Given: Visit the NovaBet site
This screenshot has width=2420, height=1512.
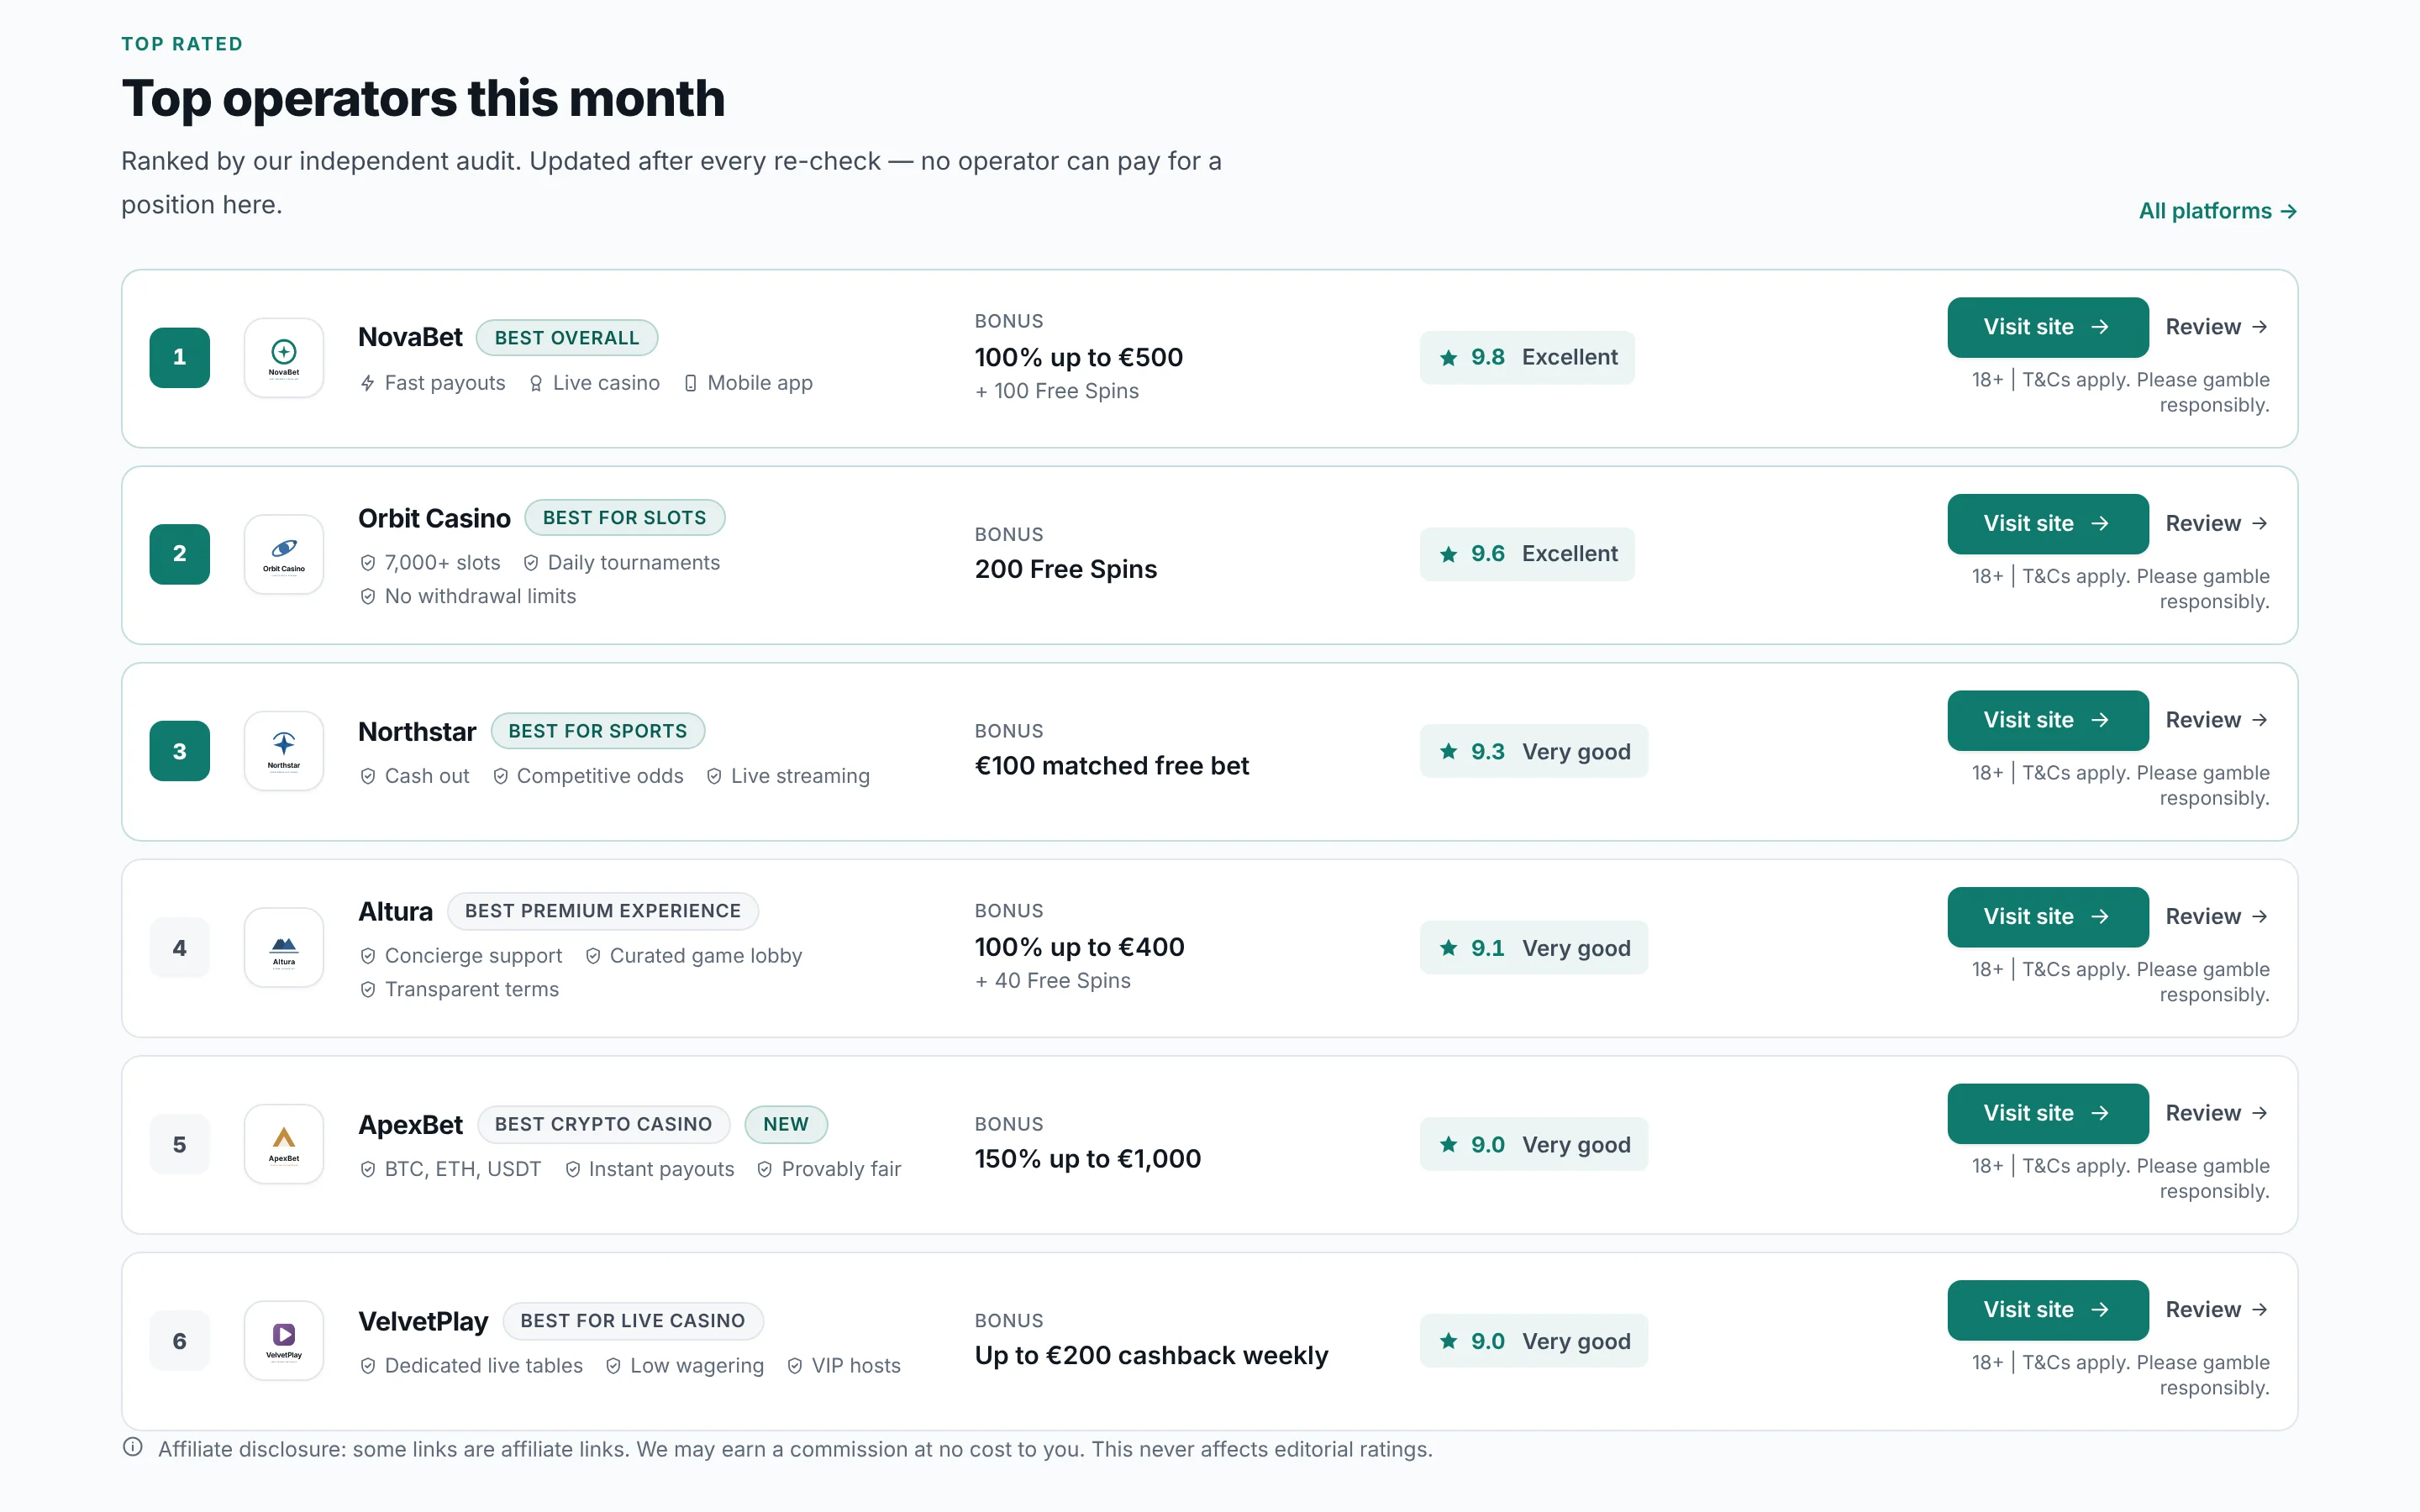Looking at the screenshot, I should [x=2047, y=327].
